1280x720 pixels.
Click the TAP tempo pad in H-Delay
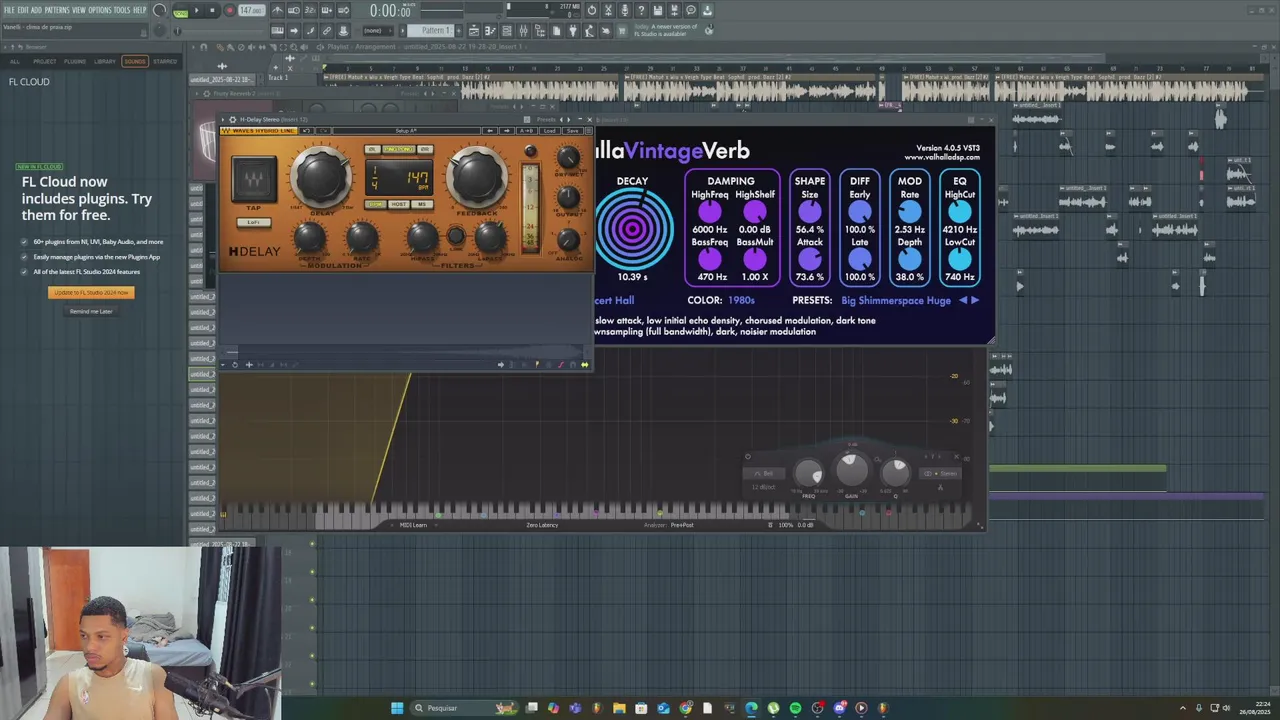(x=254, y=180)
